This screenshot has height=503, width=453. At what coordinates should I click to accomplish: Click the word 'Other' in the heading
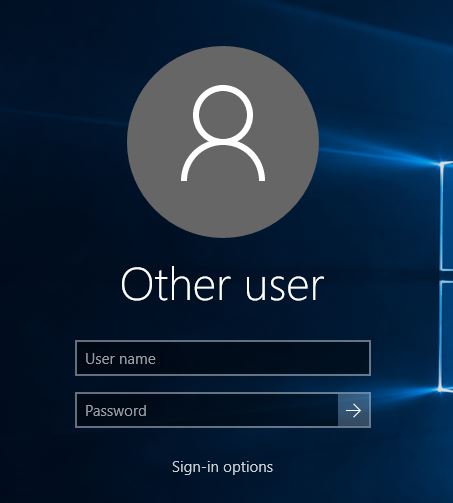176,284
